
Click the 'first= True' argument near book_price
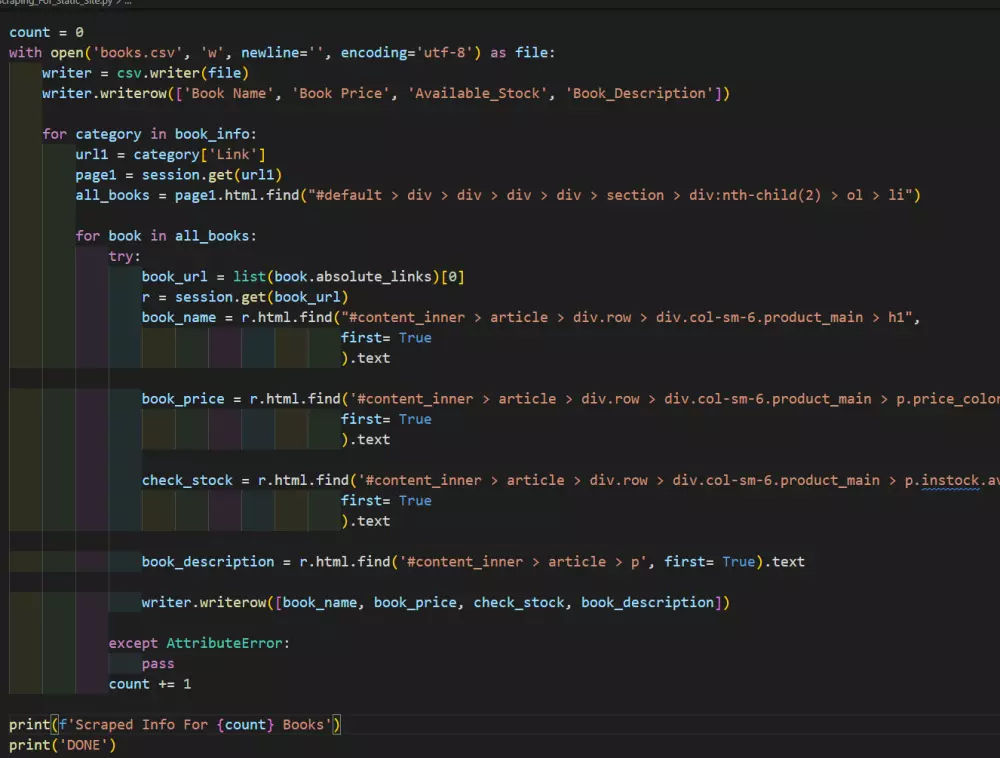pos(387,419)
